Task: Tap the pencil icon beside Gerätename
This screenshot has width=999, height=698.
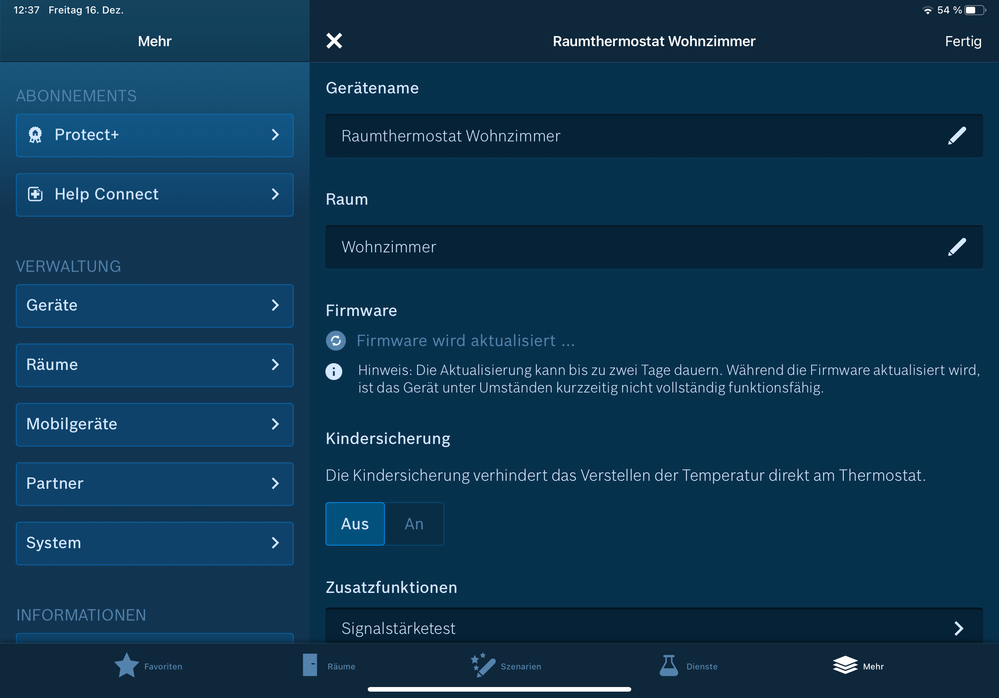Action: (956, 136)
